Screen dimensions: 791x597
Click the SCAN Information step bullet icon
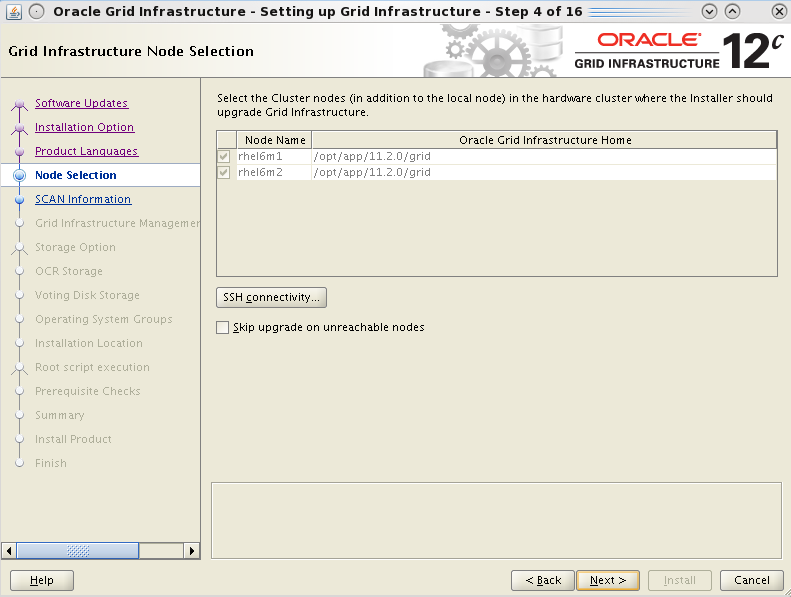pos(19,200)
